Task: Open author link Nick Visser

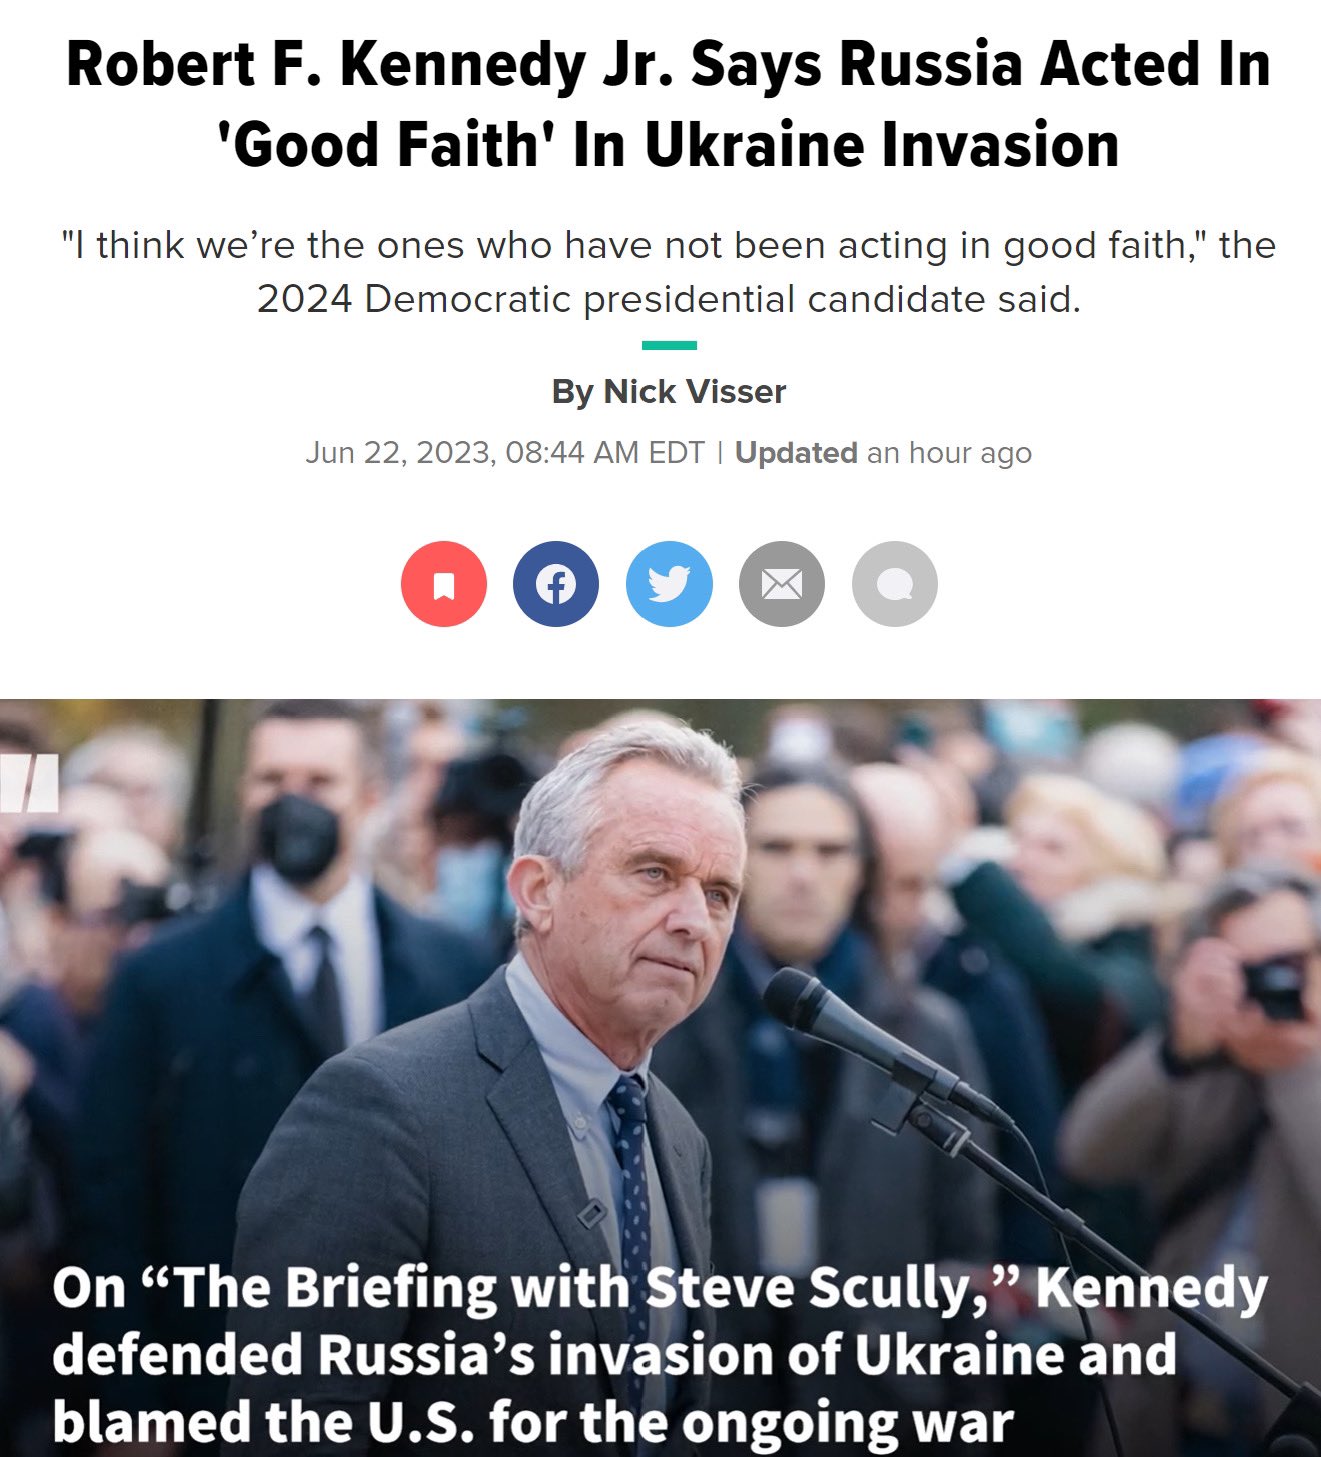Action: point(695,391)
